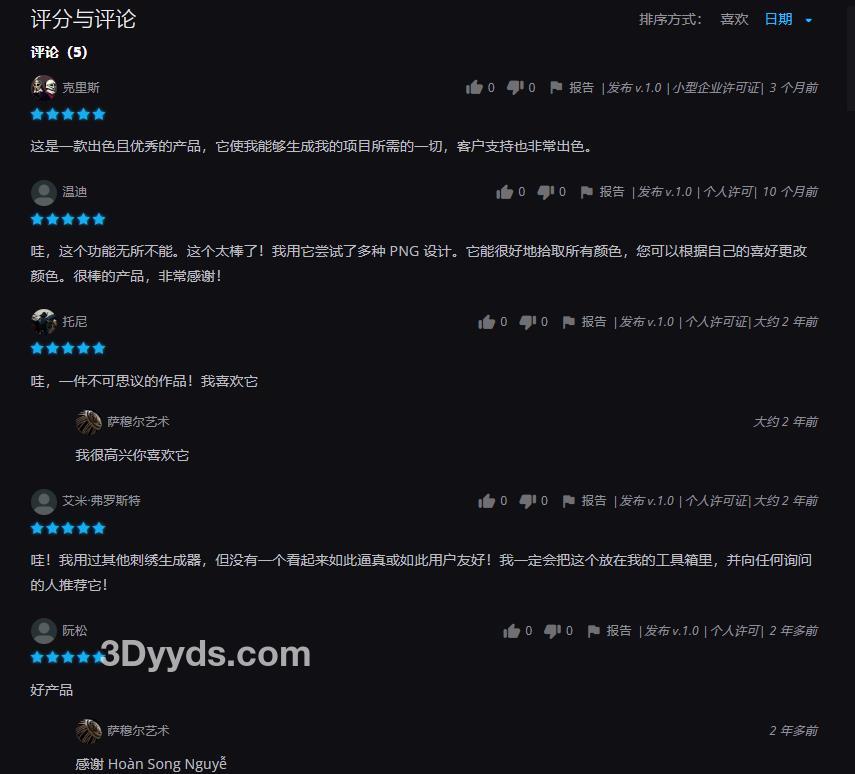Image resolution: width=855 pixels, height=774 pixels.
Task: Like 温迪's review with thumbs up
Action: pyautogui.click(x=505, y=192)
